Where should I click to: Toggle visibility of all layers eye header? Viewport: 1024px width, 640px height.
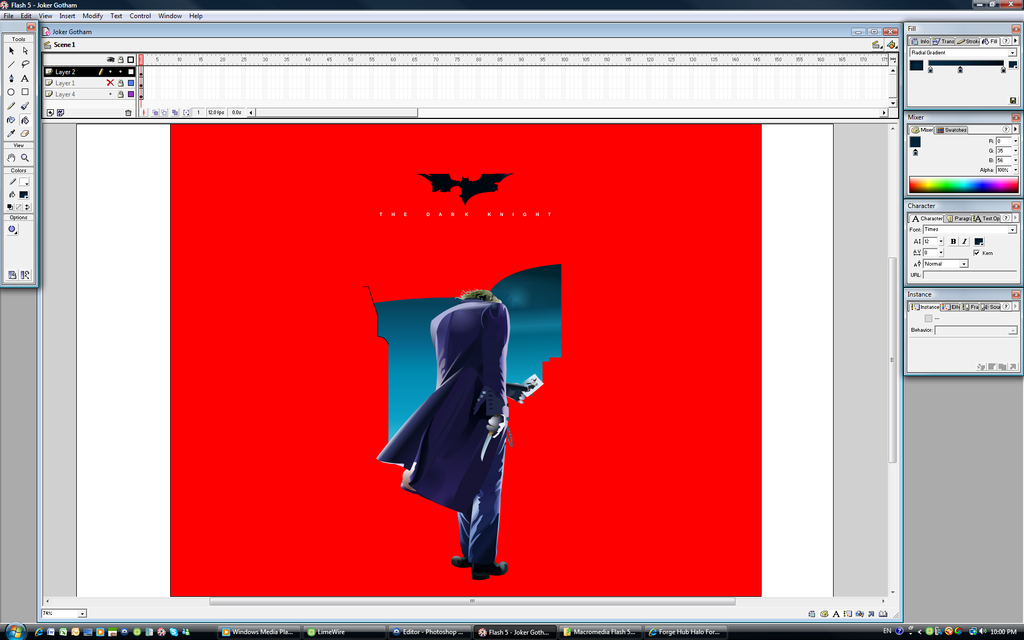tap(110, 59)
